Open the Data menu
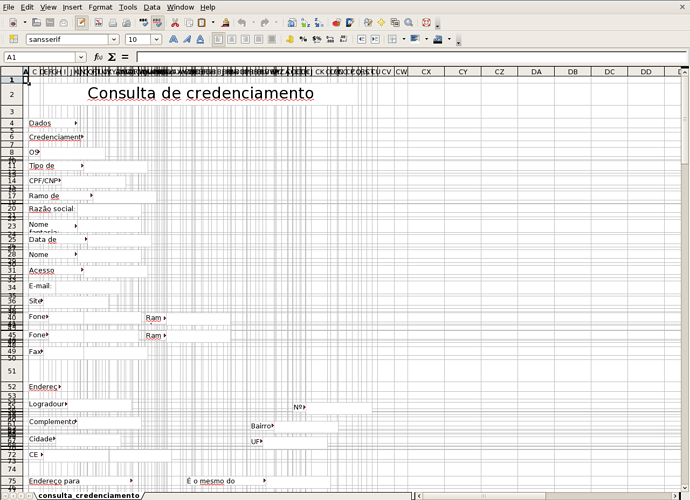The width and height of the screenshot is (690, 500). pos(152,7)
